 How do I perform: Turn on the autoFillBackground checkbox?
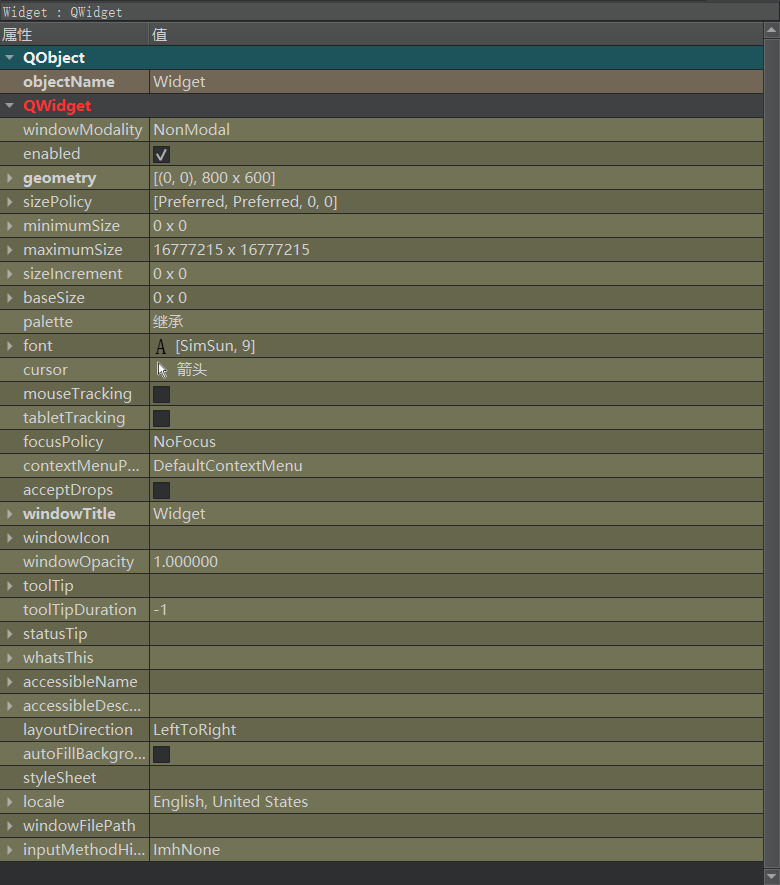[x=161, y=754]
